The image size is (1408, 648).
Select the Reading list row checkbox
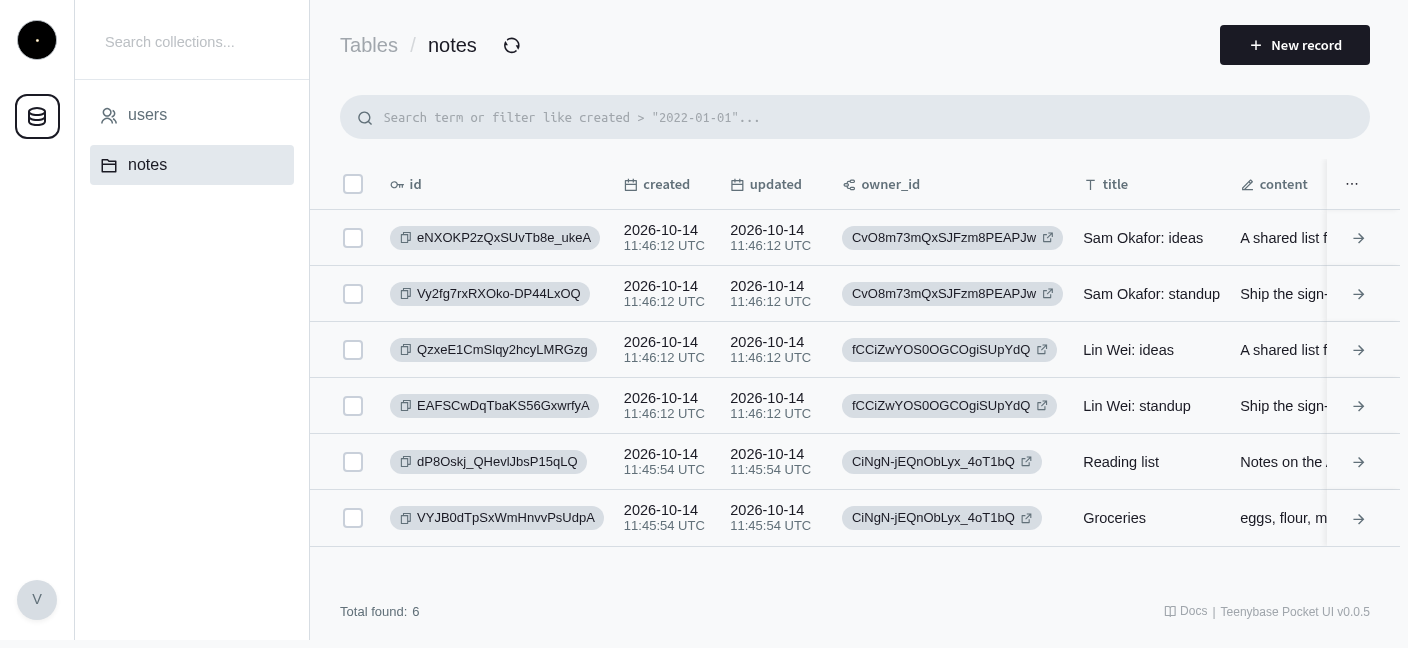353,462
